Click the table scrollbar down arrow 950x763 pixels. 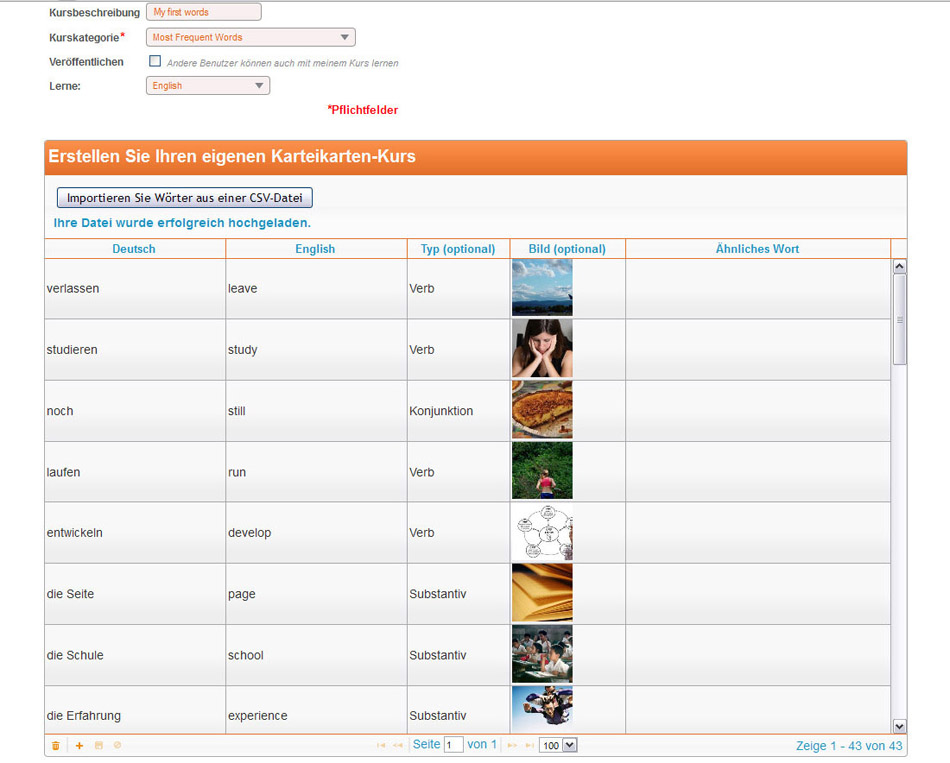[x=899, y=726]
